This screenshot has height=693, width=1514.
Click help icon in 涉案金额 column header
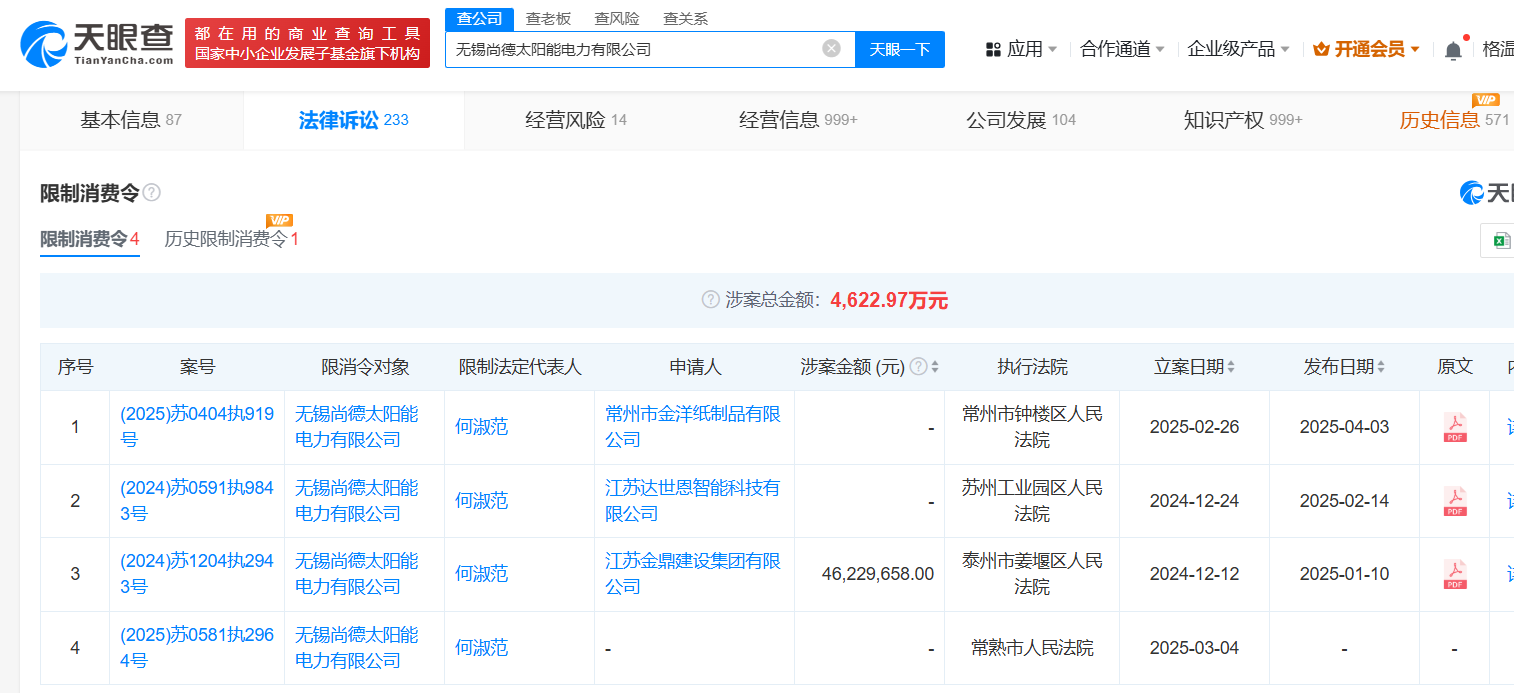[917, 367]
